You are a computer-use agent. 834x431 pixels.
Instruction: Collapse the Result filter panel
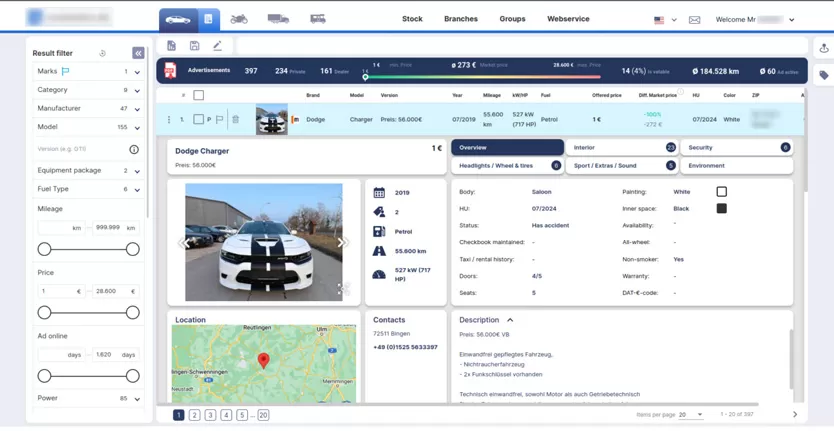(138, 53)
